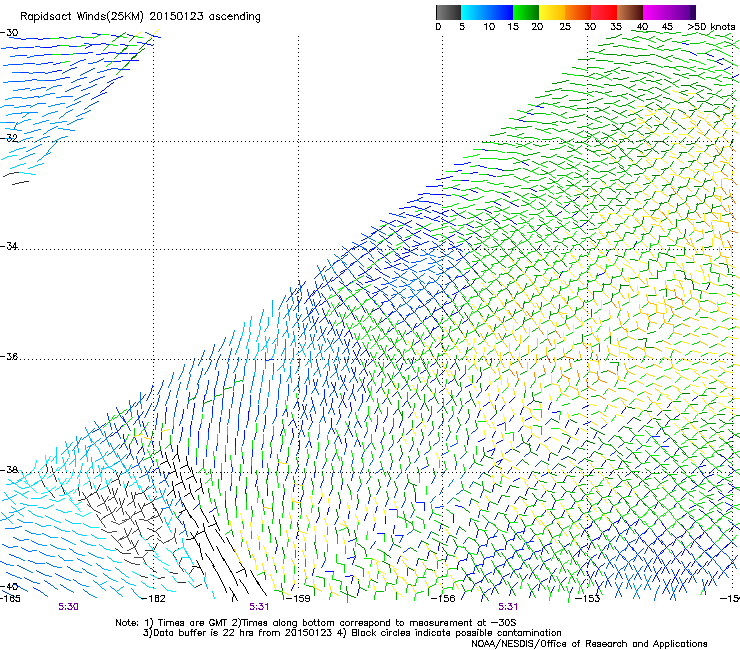The width and height of the screenshot is (740, 650).
Task: Click the ">50 knots" legend label
Action: click(x=711, y=27)
